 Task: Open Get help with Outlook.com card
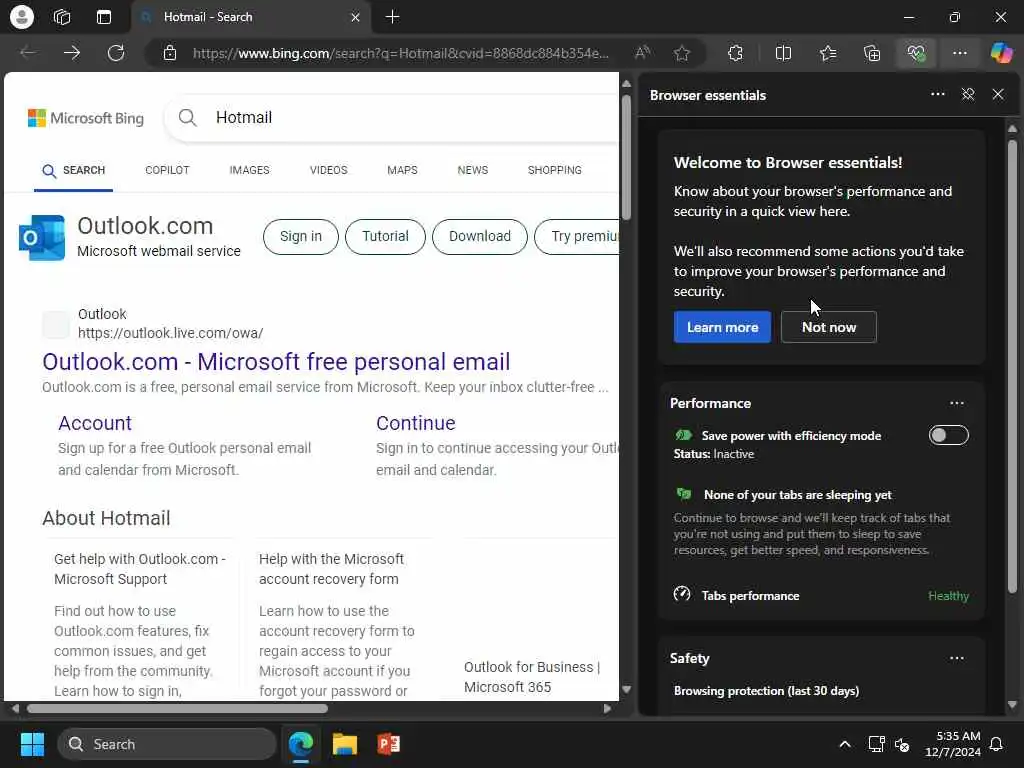coord(140,569)
